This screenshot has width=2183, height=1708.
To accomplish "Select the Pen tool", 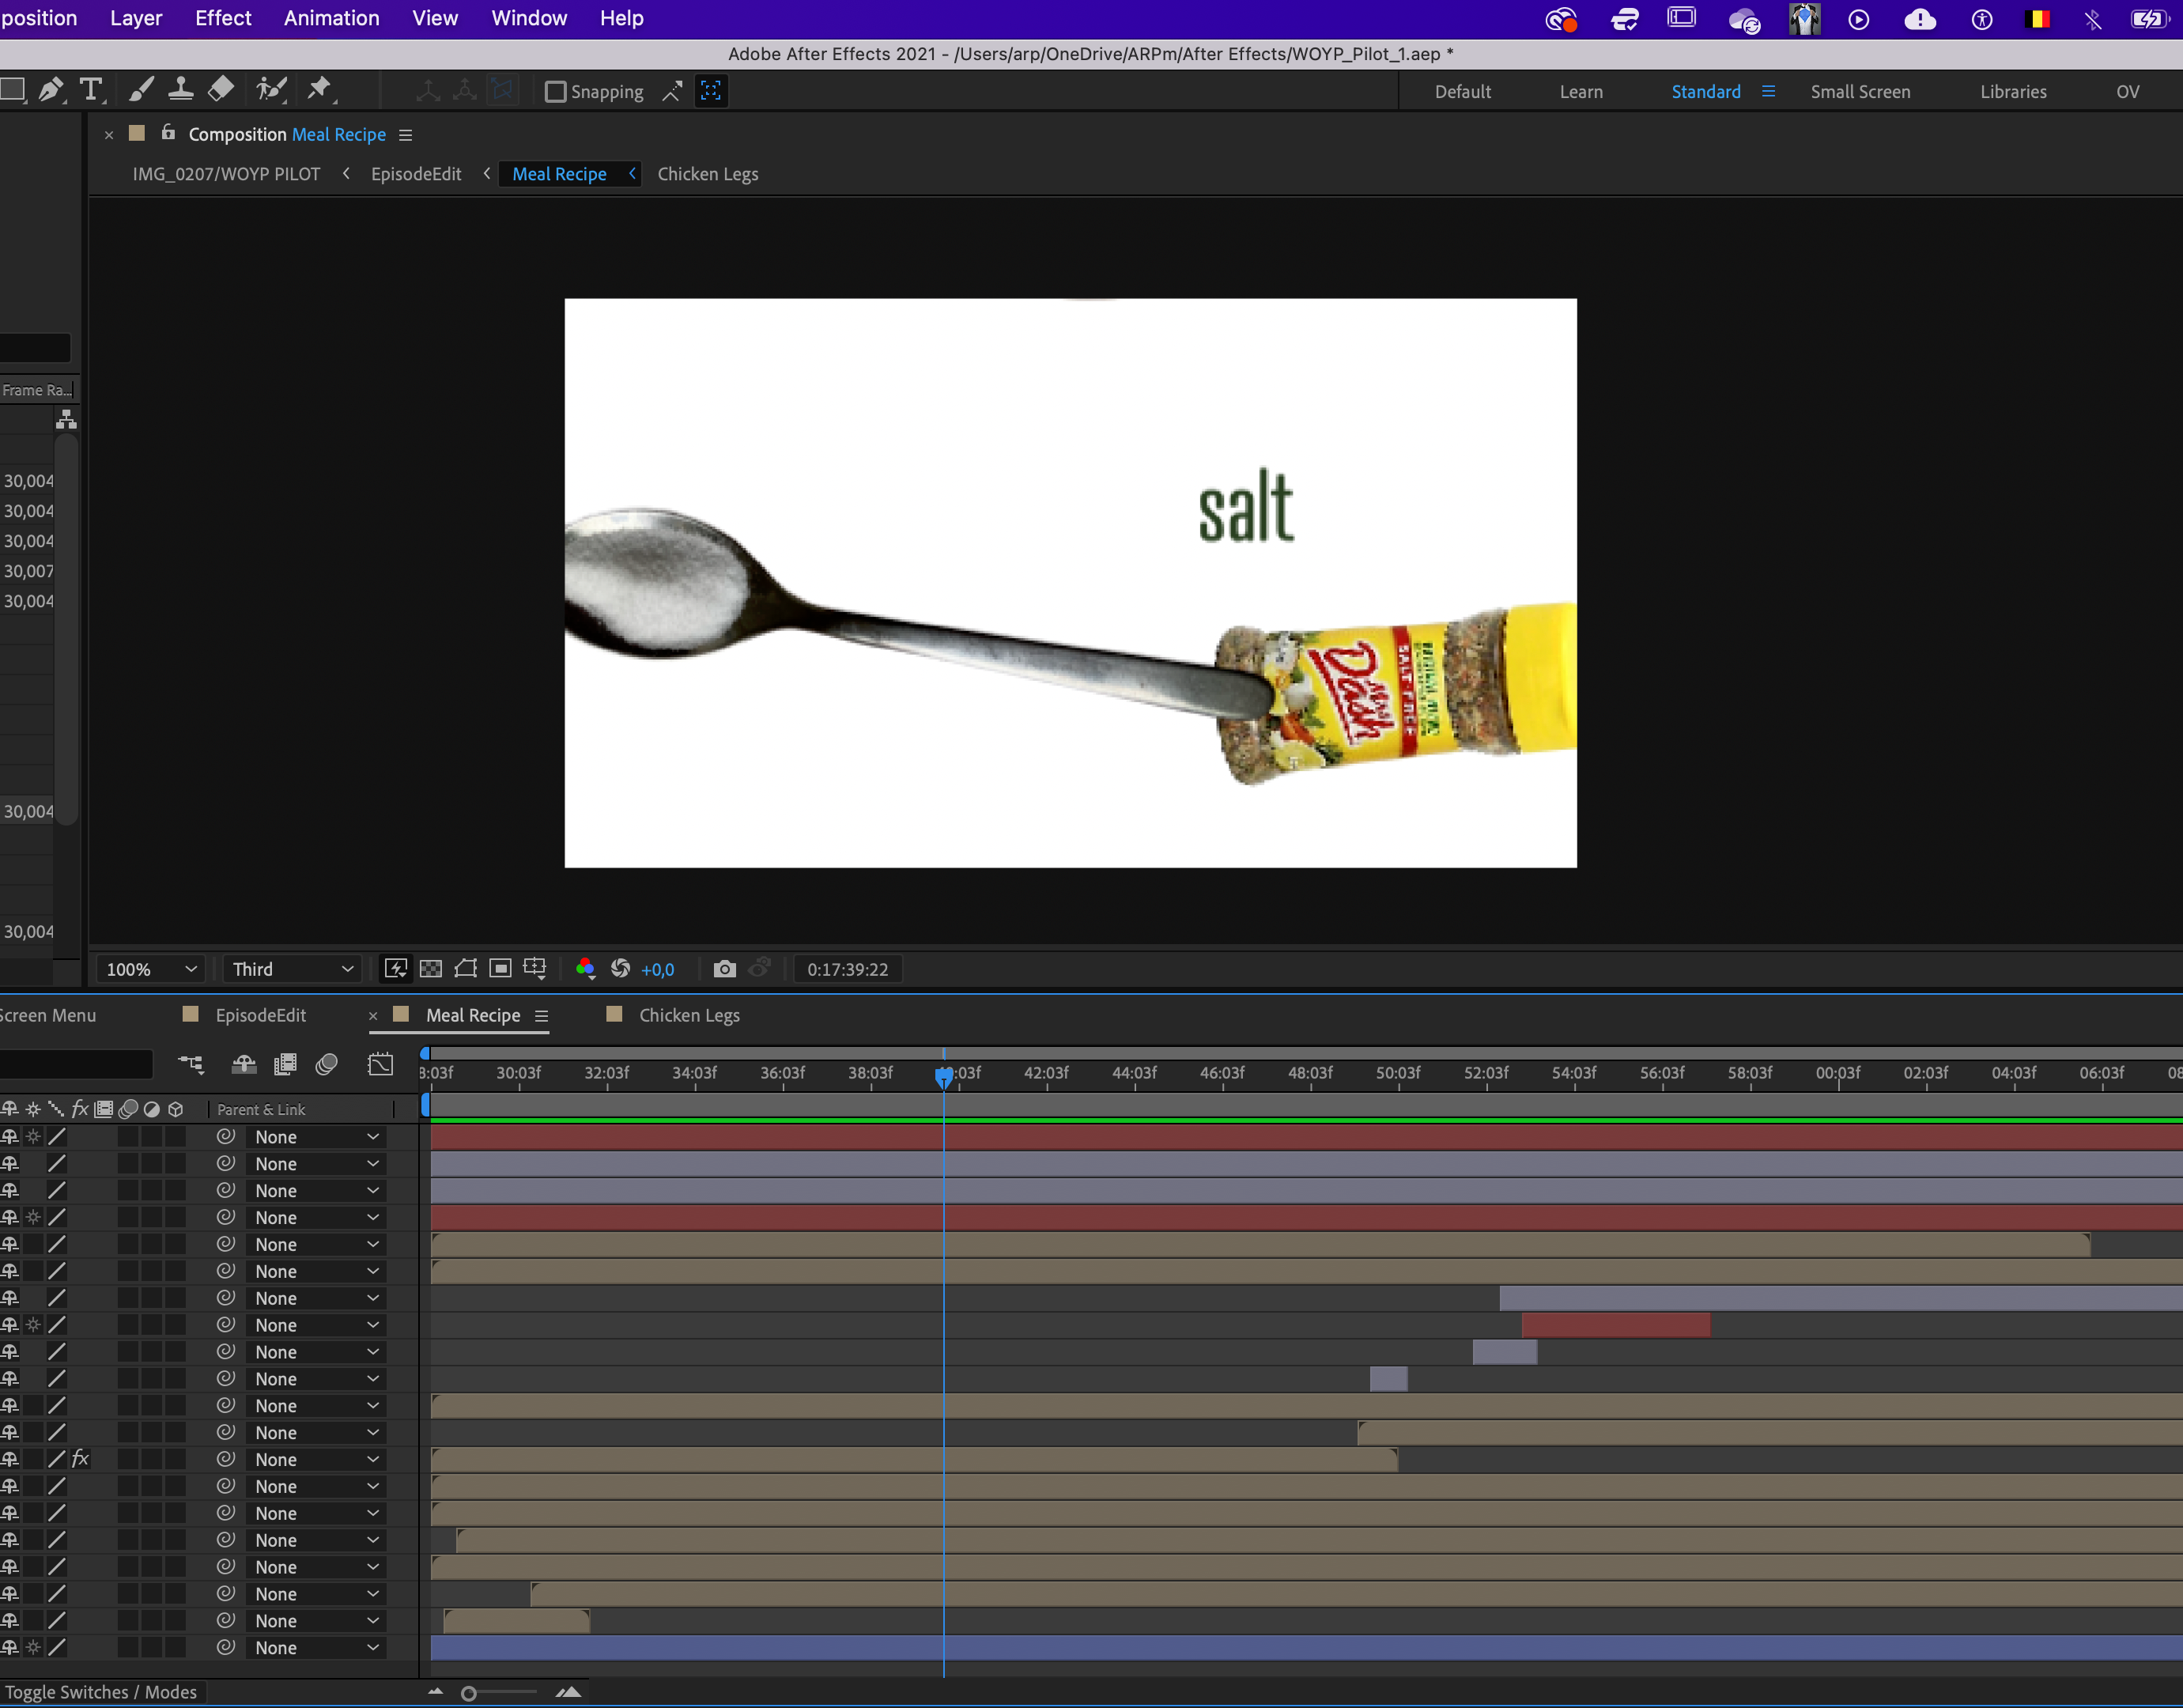I will [x=50, y=91].
